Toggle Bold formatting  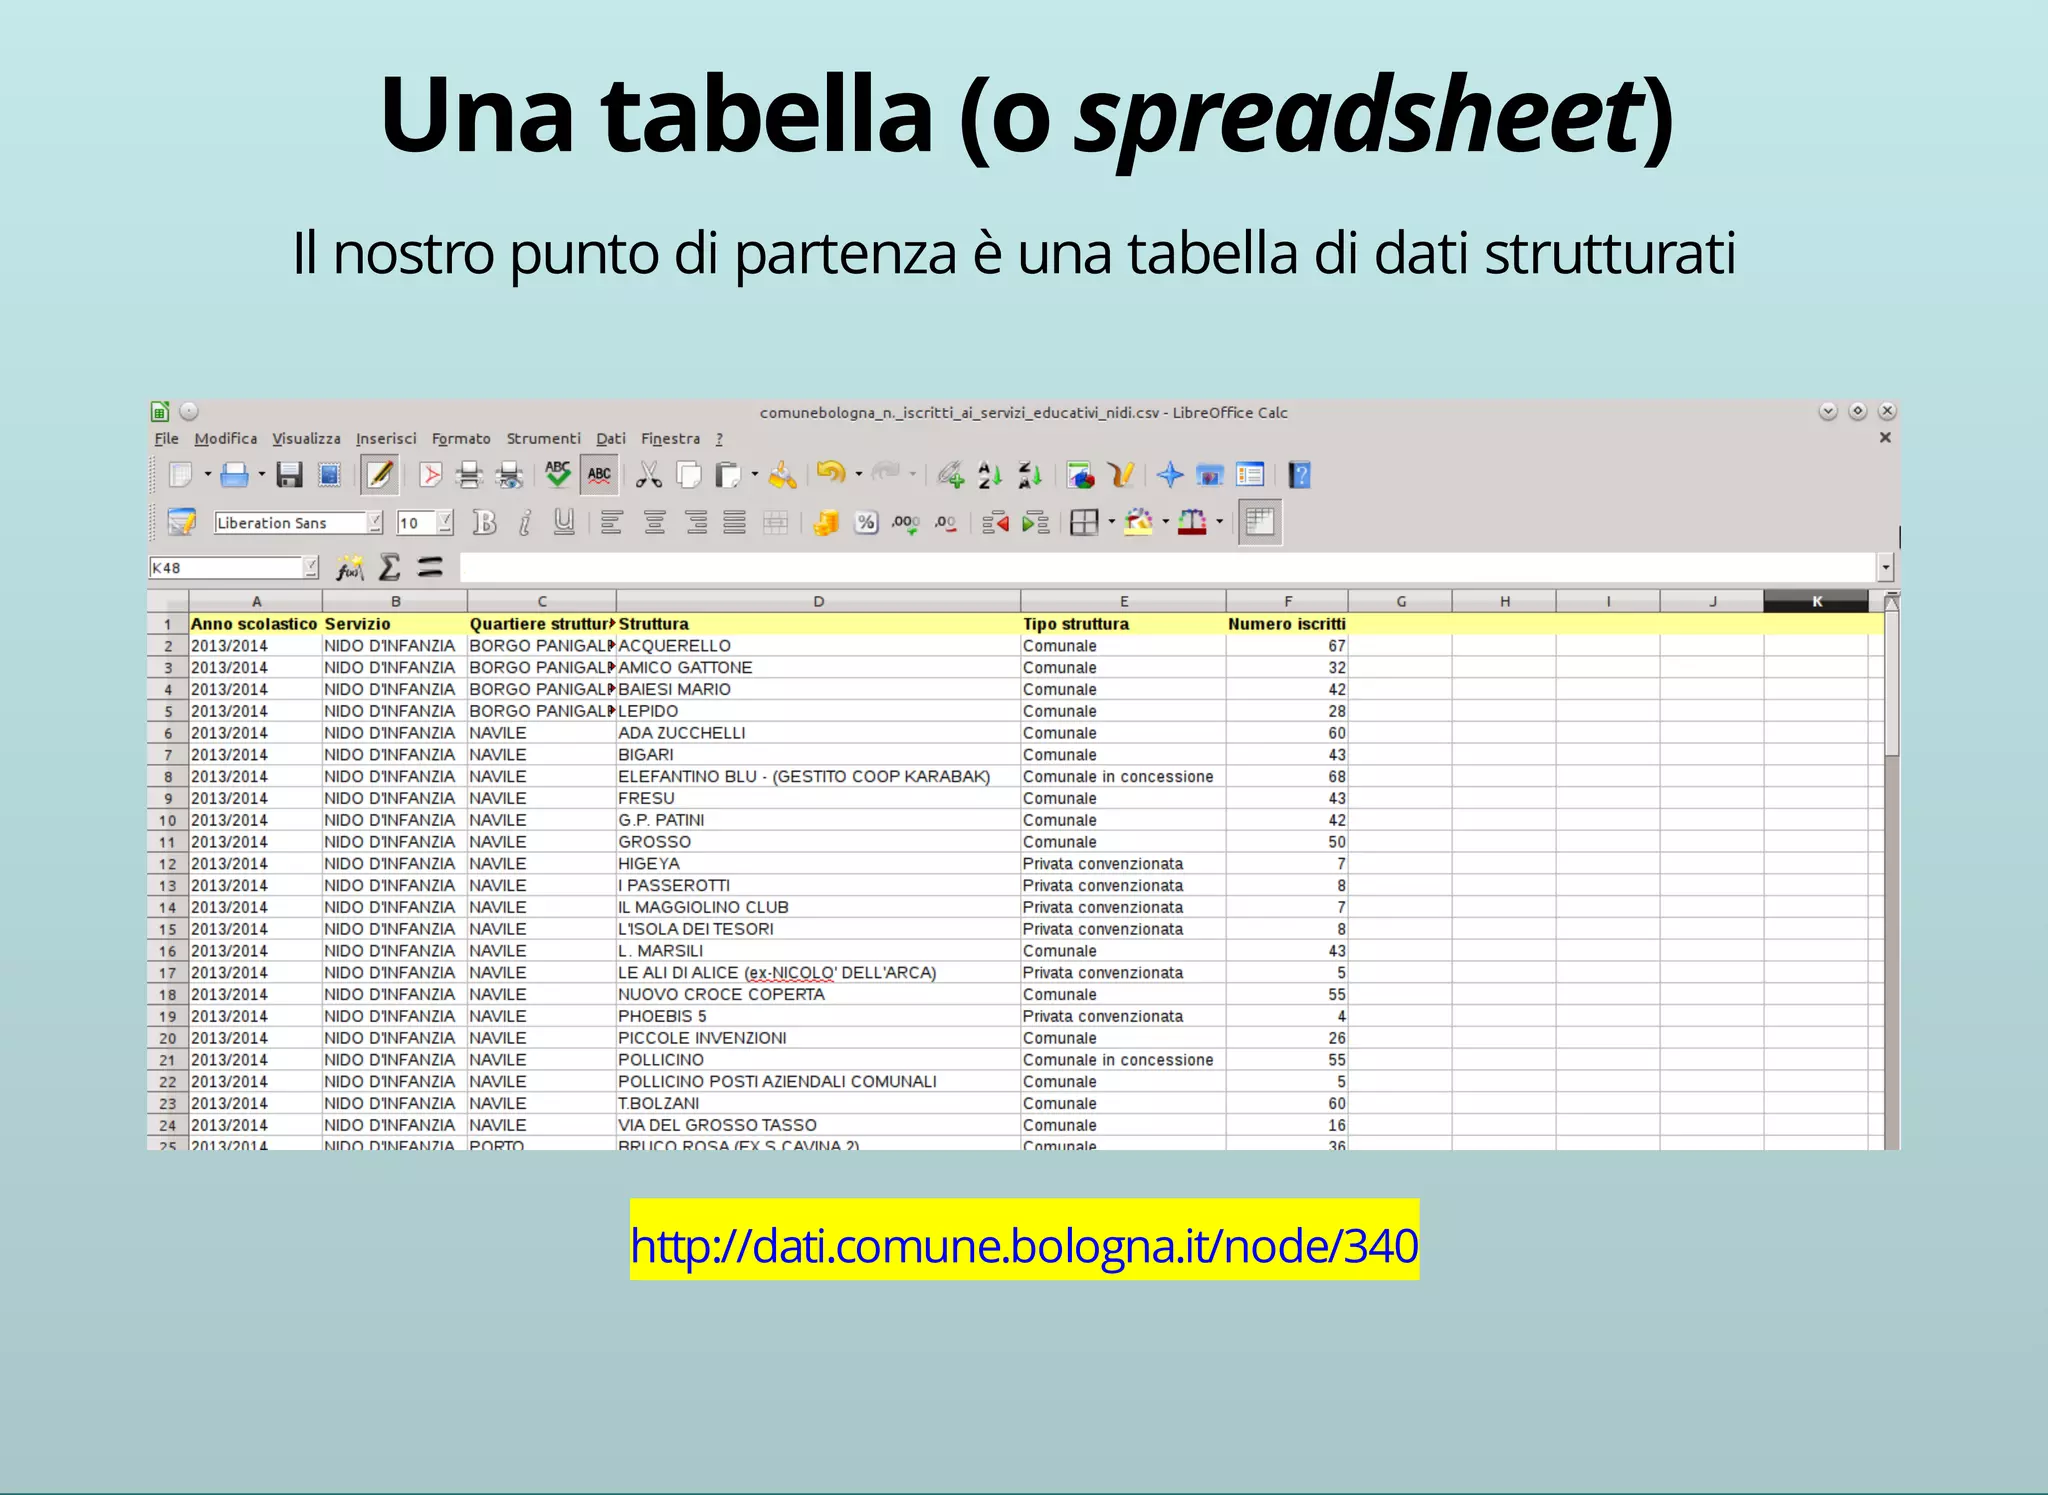485,522
